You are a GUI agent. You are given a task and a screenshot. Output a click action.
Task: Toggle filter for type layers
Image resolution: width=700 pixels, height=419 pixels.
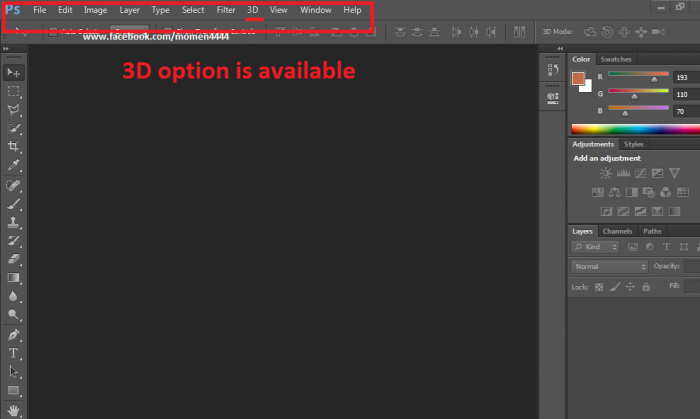click(x=667, y=247)
